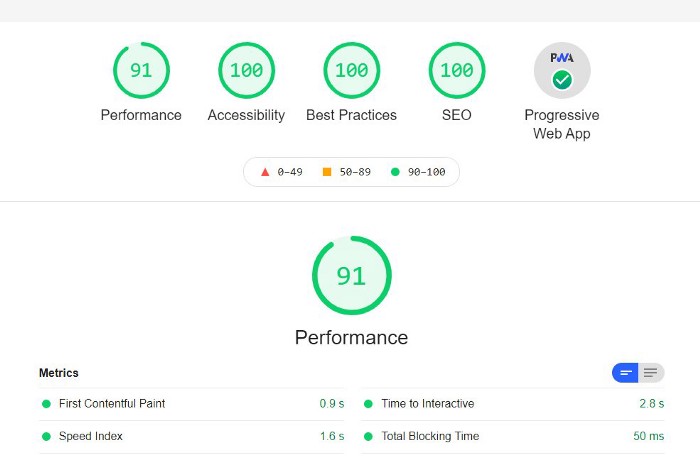Click green status dot beside First Contentful Paint
700x457 pixels.
click(x=46, y=404)
